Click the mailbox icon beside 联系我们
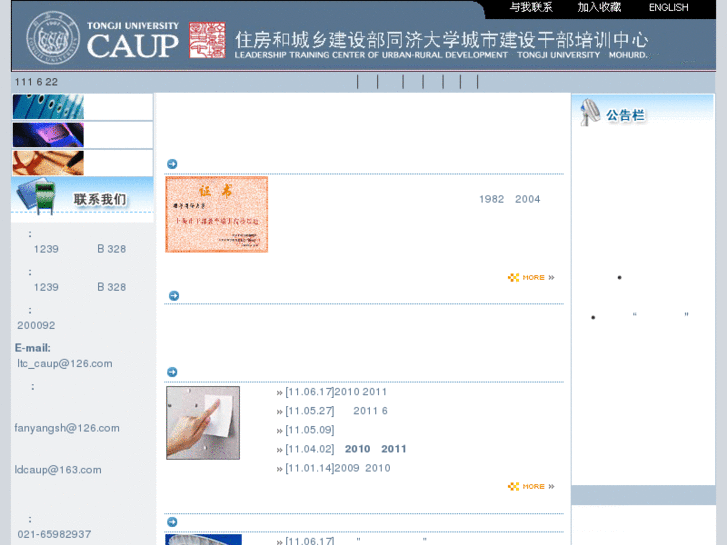Screen dimensions: 727x545 coord(36,197)
